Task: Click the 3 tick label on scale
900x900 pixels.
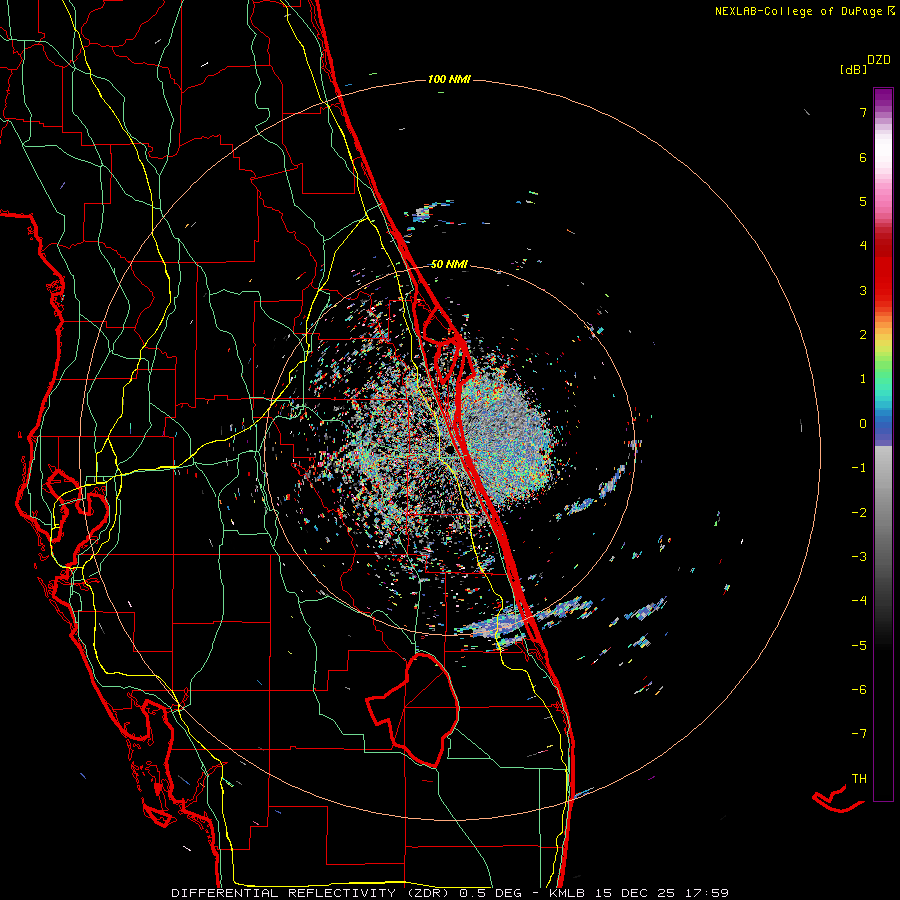Action: pyautogui.click(x=863, y=290)
